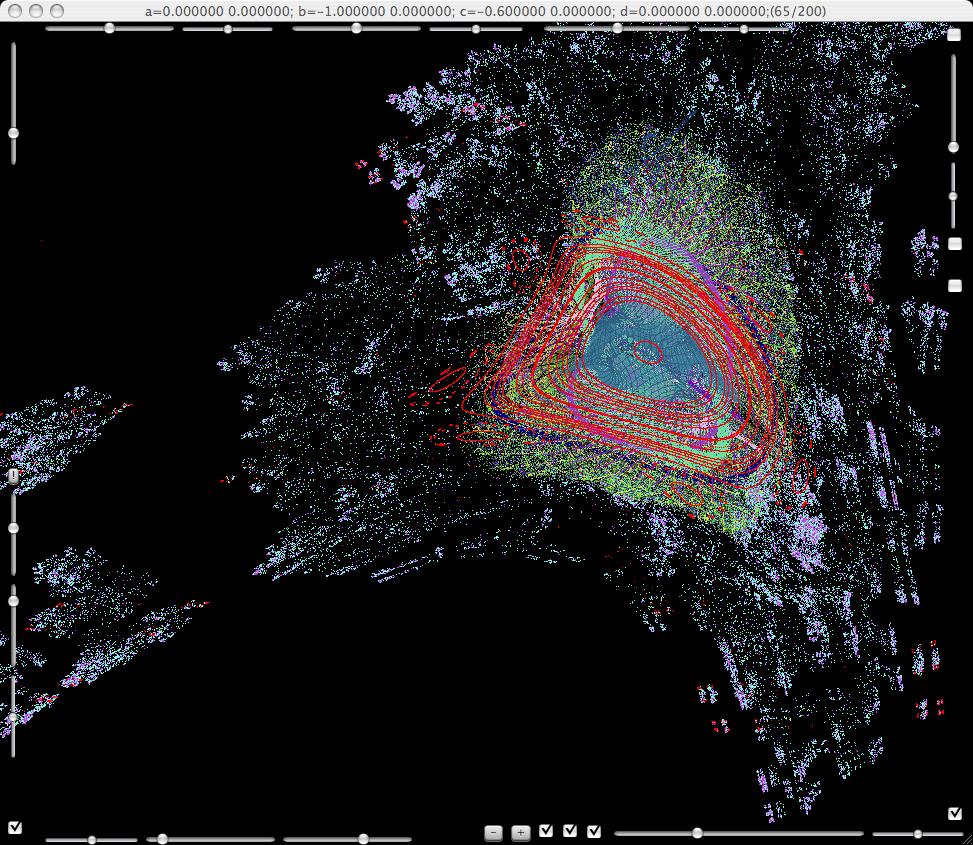The height and width of the screenshot is (845, 973).
Task: Click the knob of the short right vertical slider
Action: click(953, 196)
